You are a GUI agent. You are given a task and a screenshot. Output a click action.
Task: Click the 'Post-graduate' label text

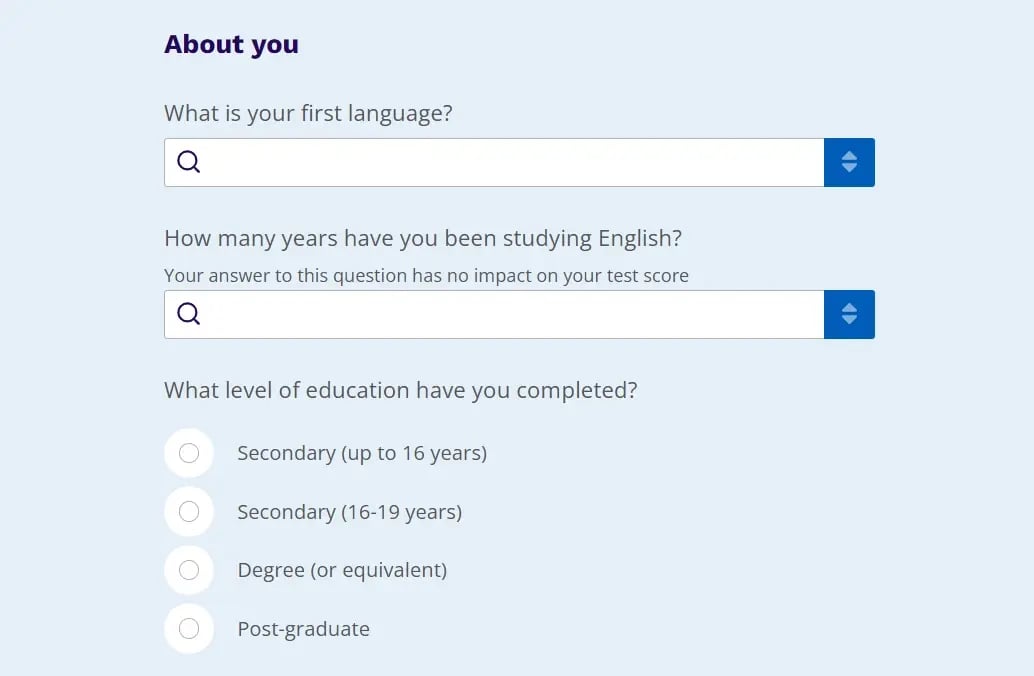[x=303, y=629]
